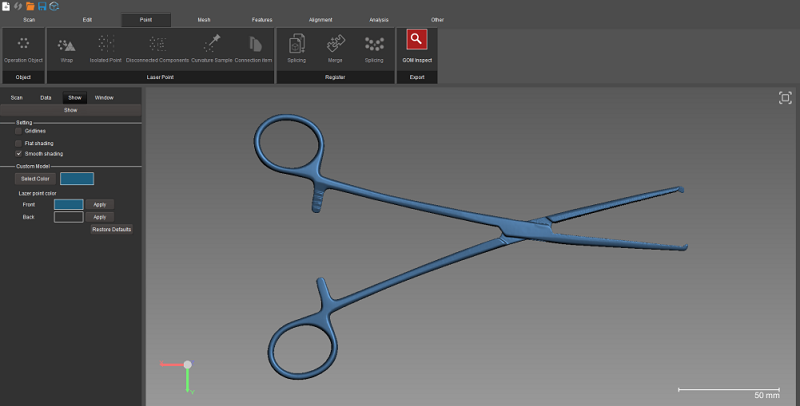Select the Merge puzzle-piece tool

tap(335, 49)
